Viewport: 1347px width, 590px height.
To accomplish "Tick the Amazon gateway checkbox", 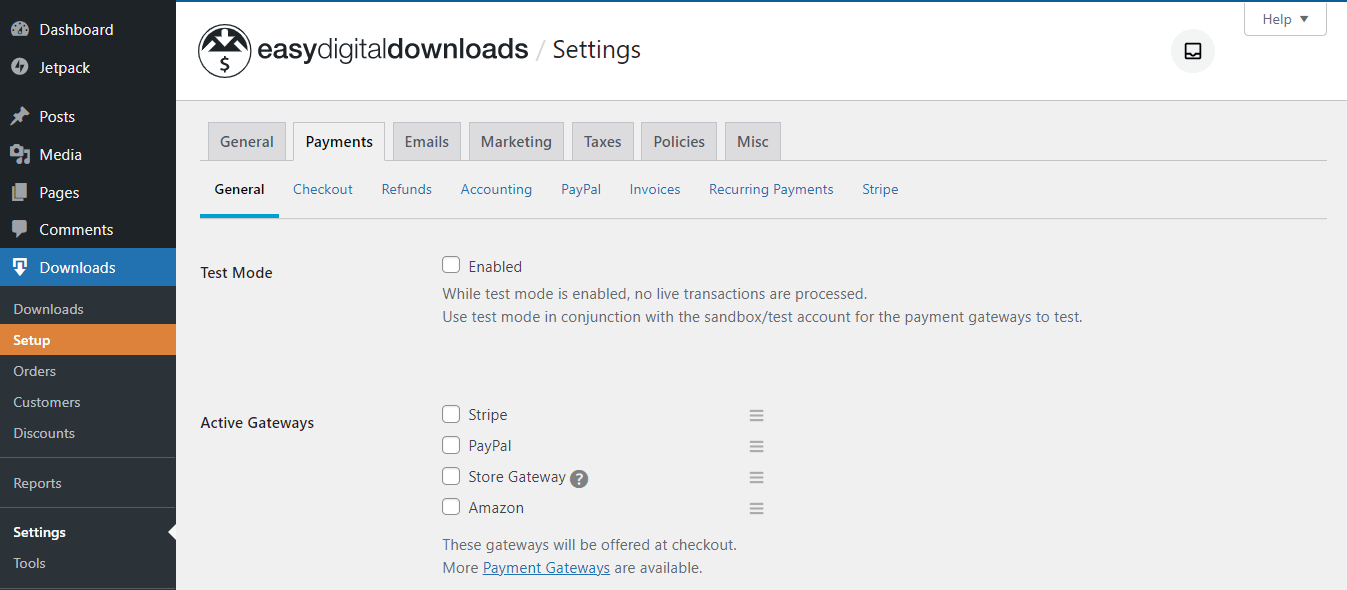I will click(x=451, y=507).
